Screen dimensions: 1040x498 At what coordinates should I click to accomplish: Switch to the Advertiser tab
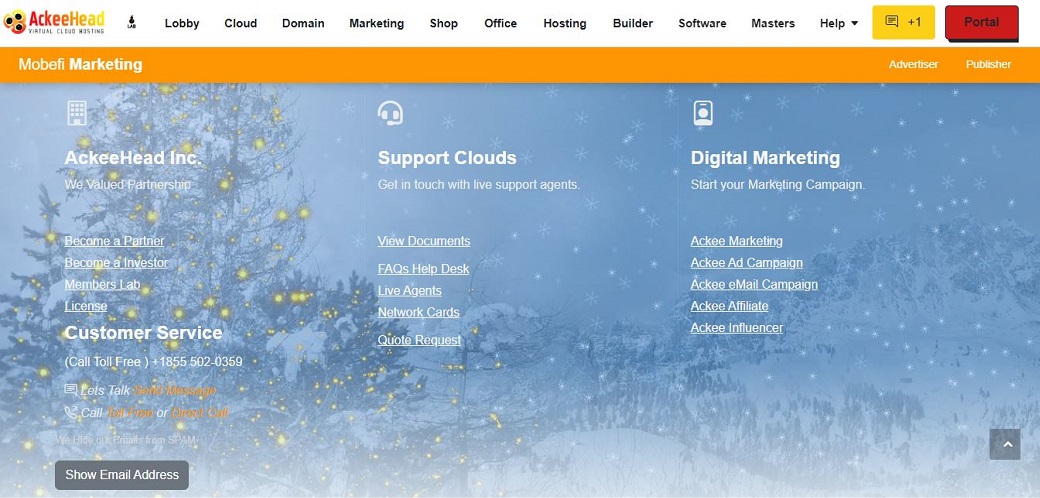point(913,64)
